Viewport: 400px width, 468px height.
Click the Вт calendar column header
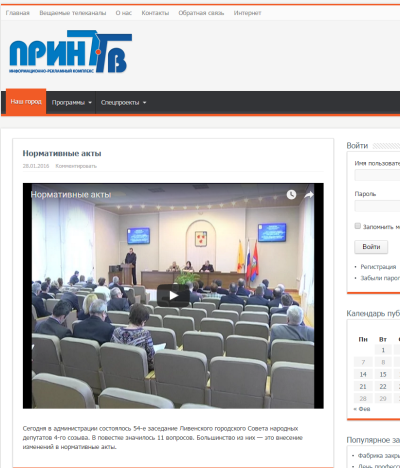383,339
